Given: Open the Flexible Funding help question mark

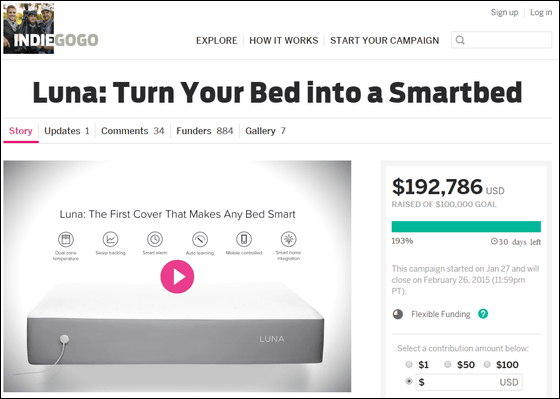Looking at the screenshot, I should click(x=483, y=314).
